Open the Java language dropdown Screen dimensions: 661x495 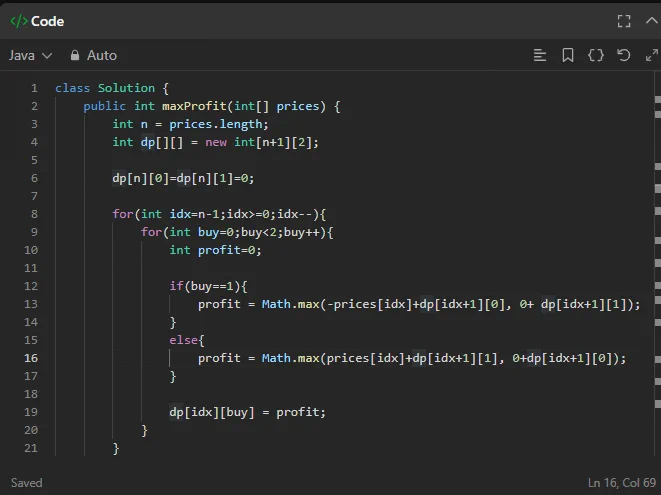pyautogui.click(x=30, y=55)
